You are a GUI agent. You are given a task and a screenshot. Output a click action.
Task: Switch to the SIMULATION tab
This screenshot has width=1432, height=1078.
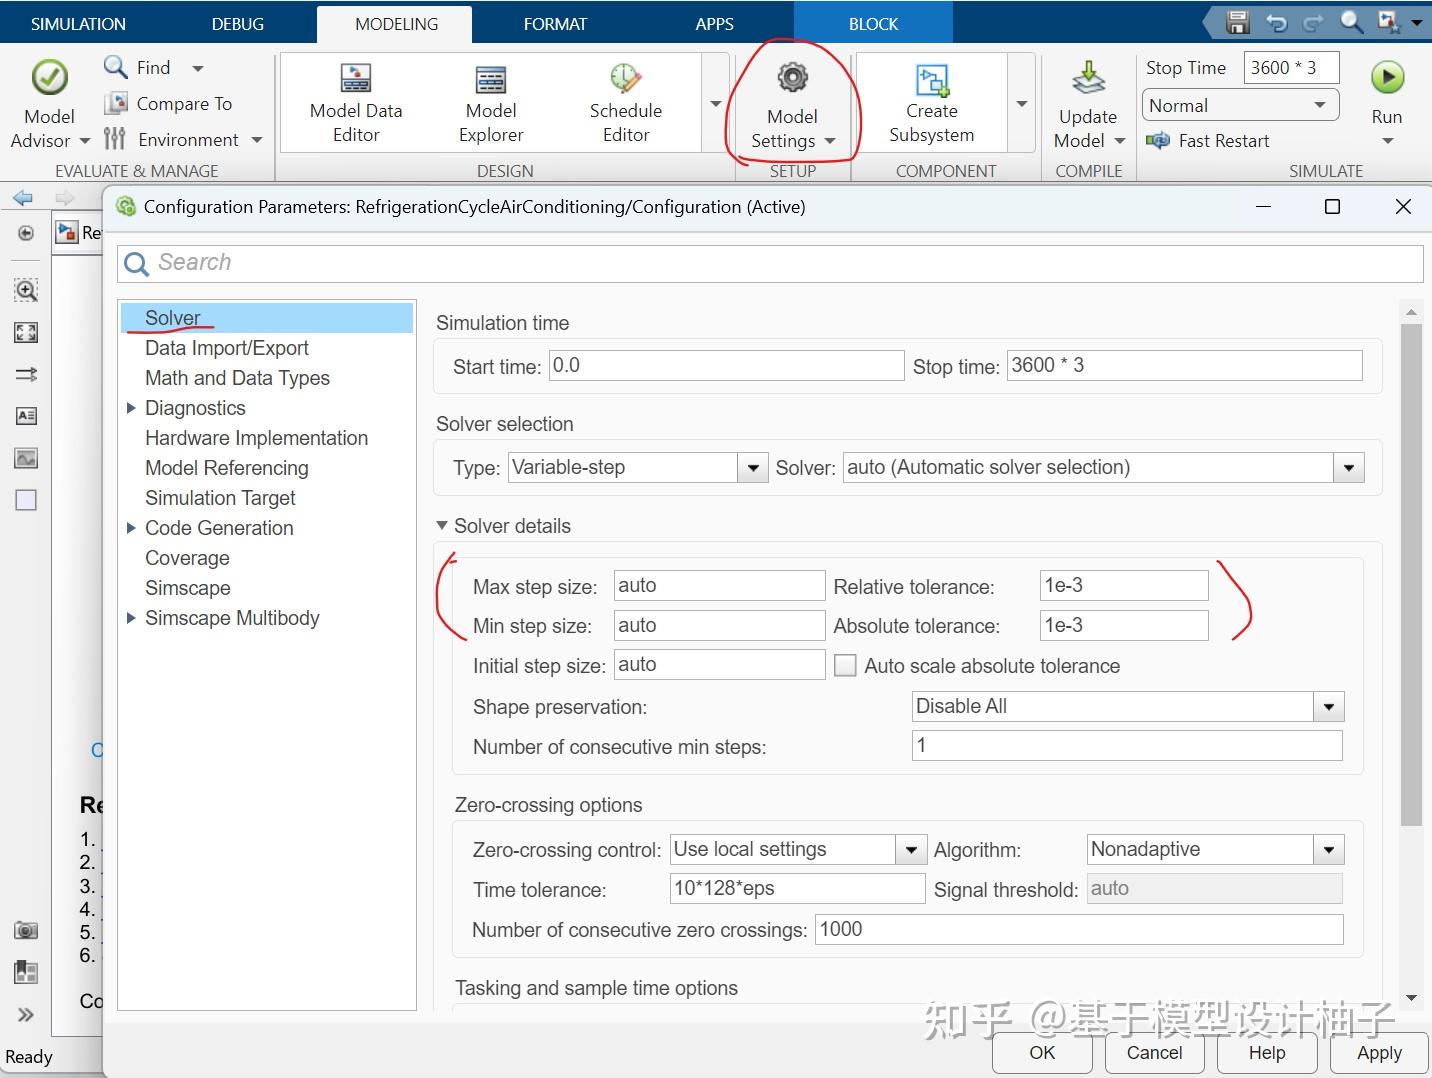pos(78,24)
